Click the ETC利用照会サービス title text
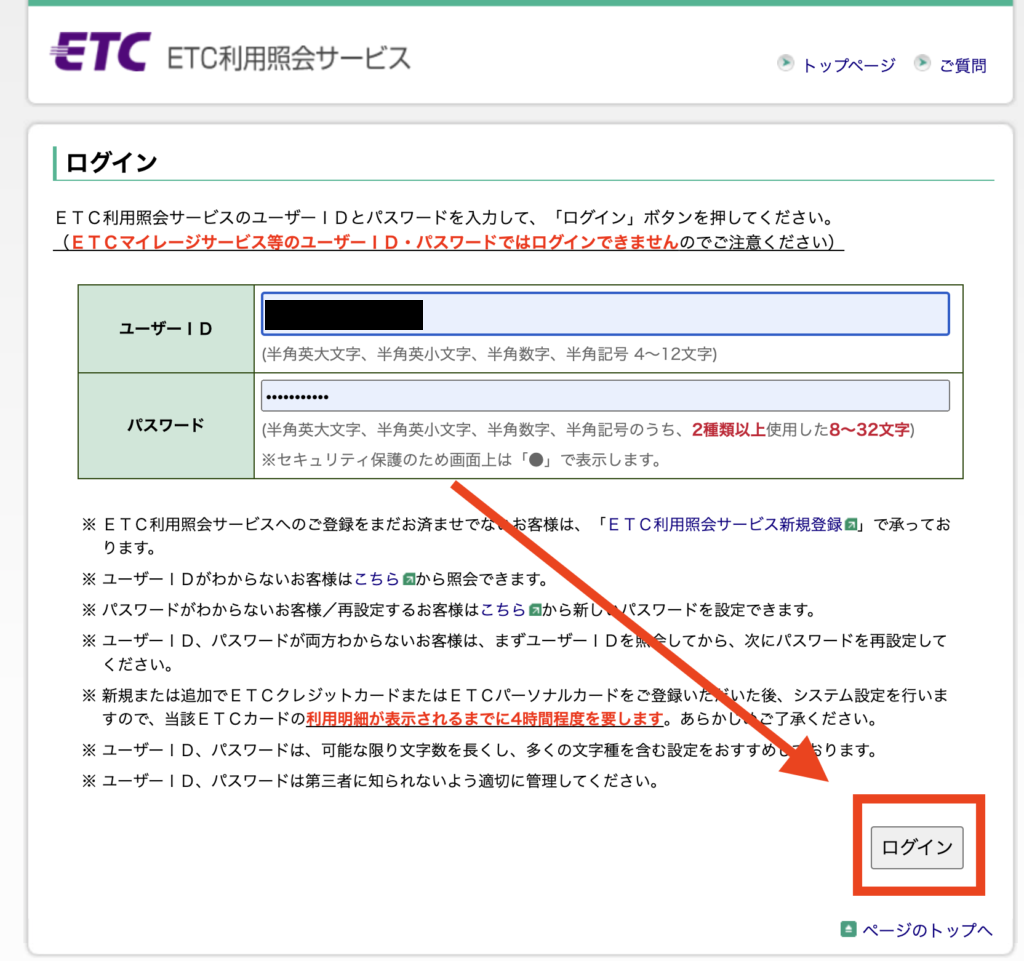This screenshot has width=1024, height=961. [289, 58]
